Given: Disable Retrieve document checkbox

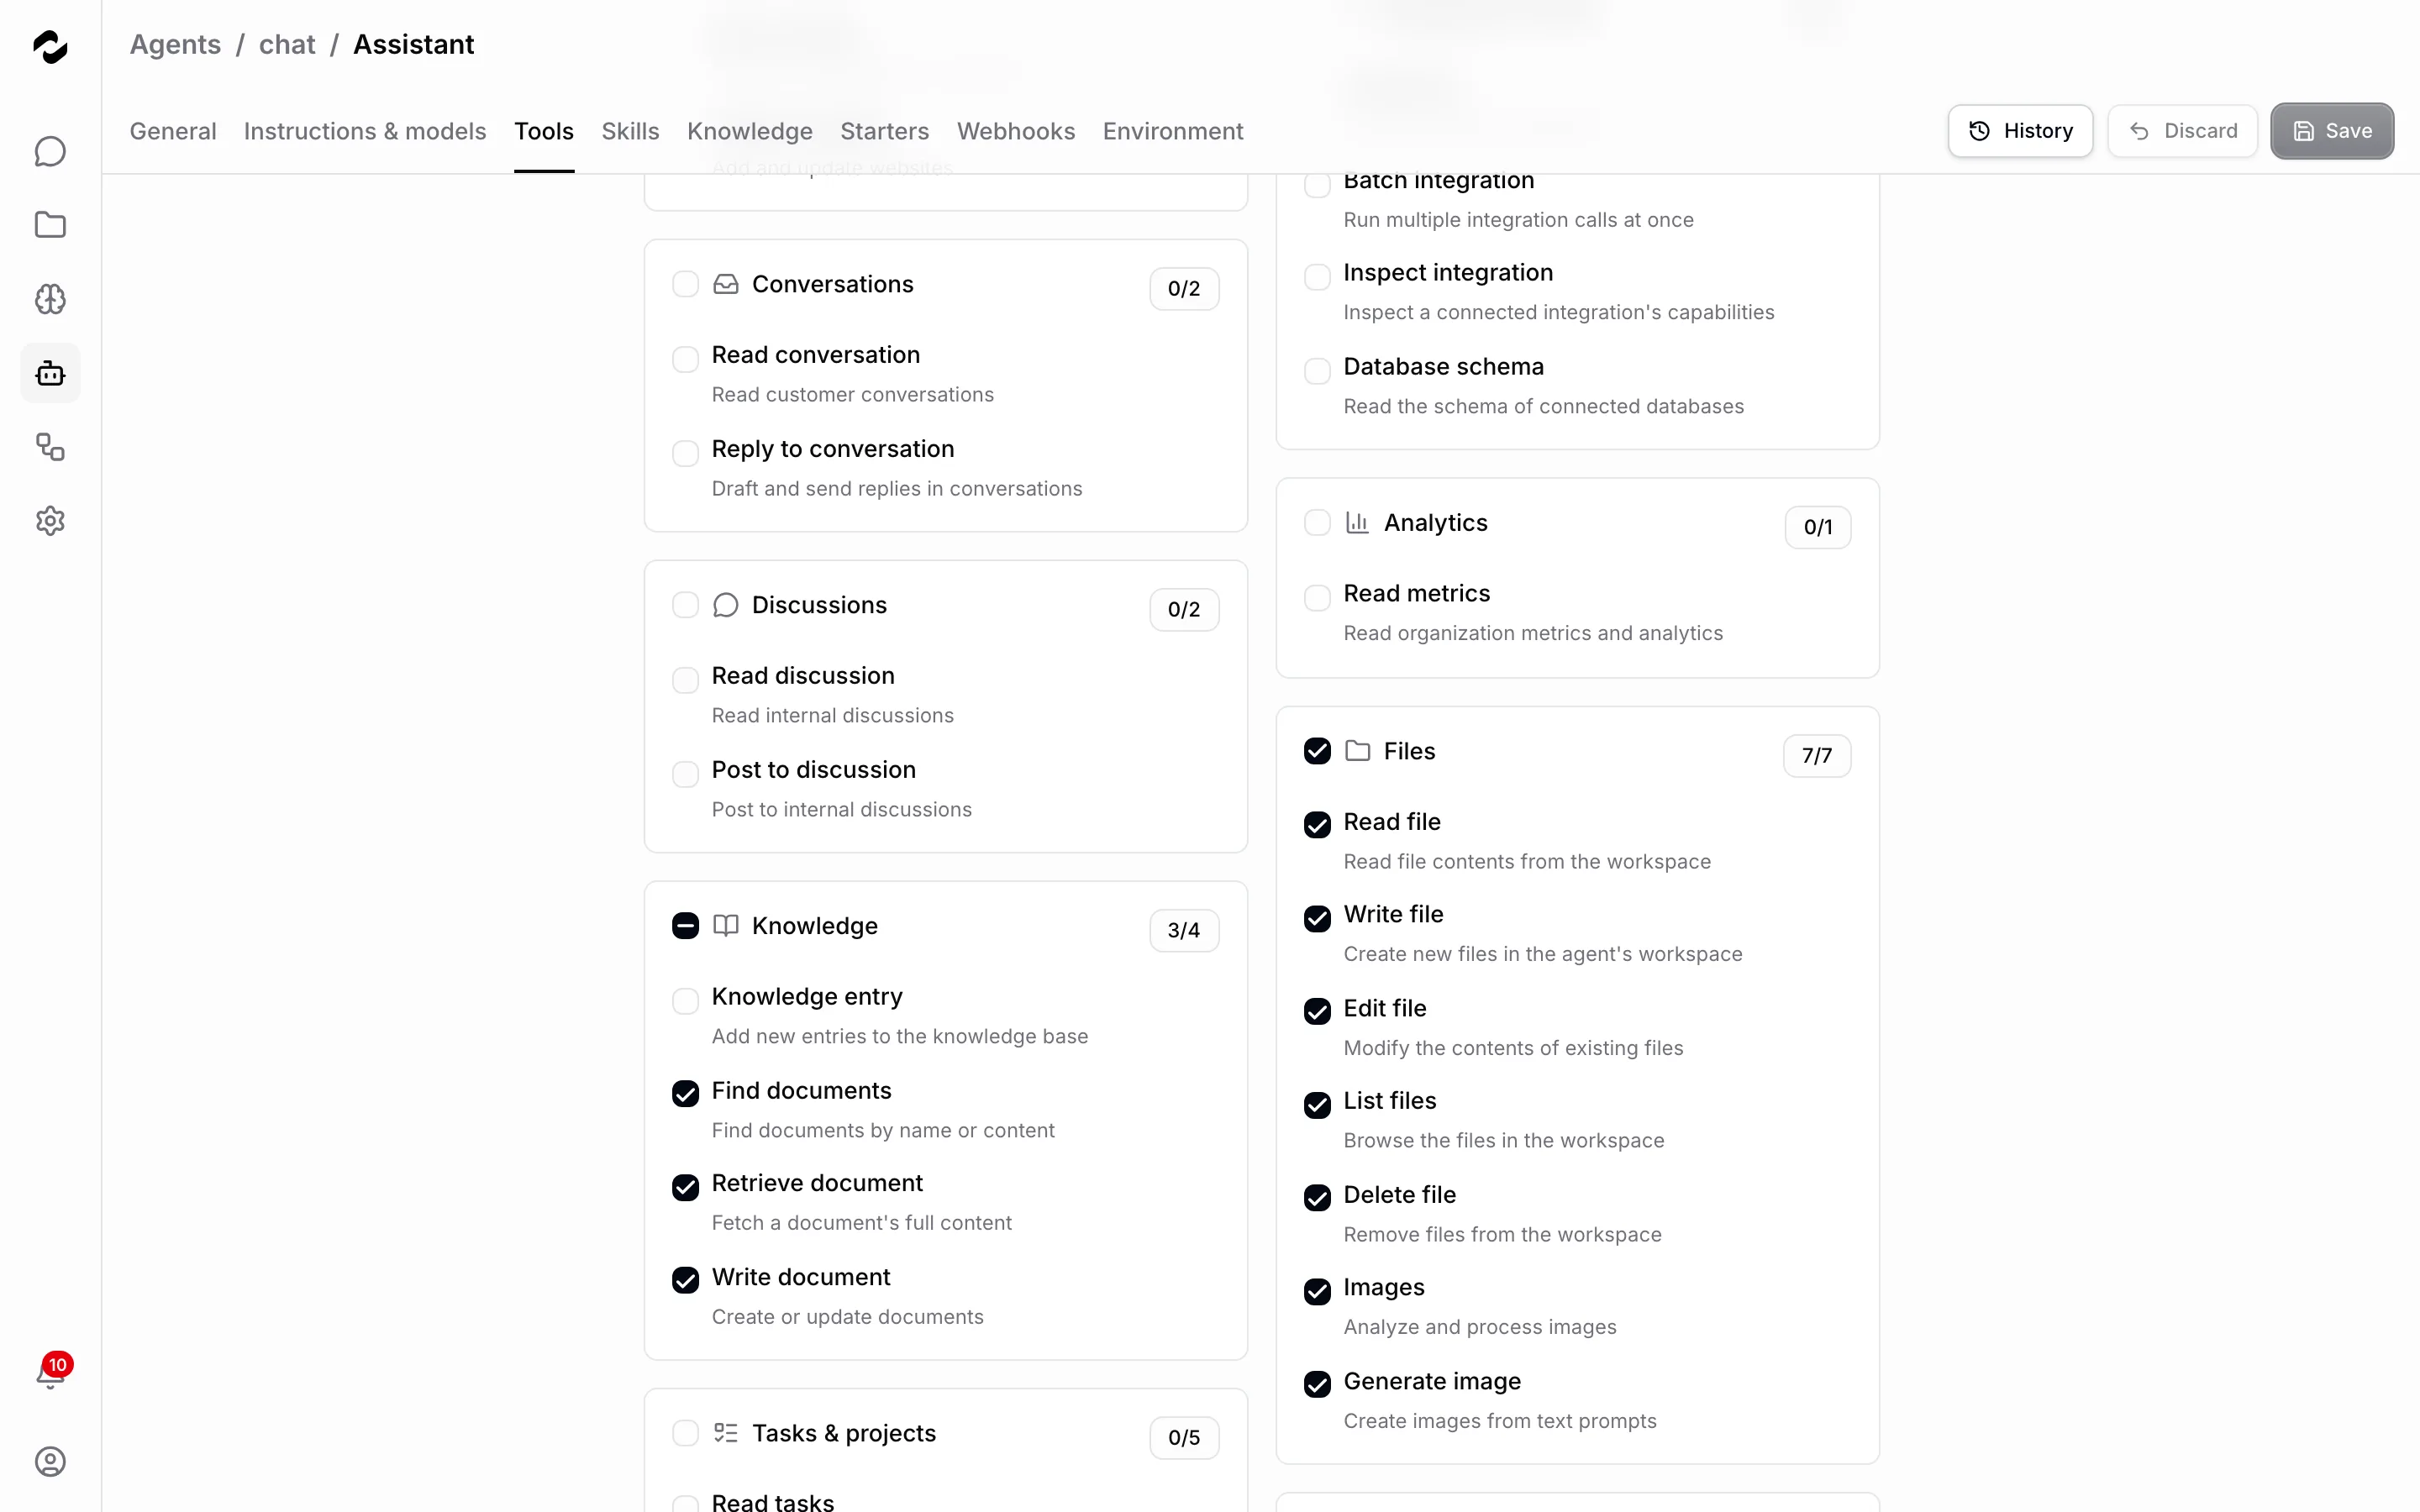Looking at the screenshot, I should click(685, 1187).
